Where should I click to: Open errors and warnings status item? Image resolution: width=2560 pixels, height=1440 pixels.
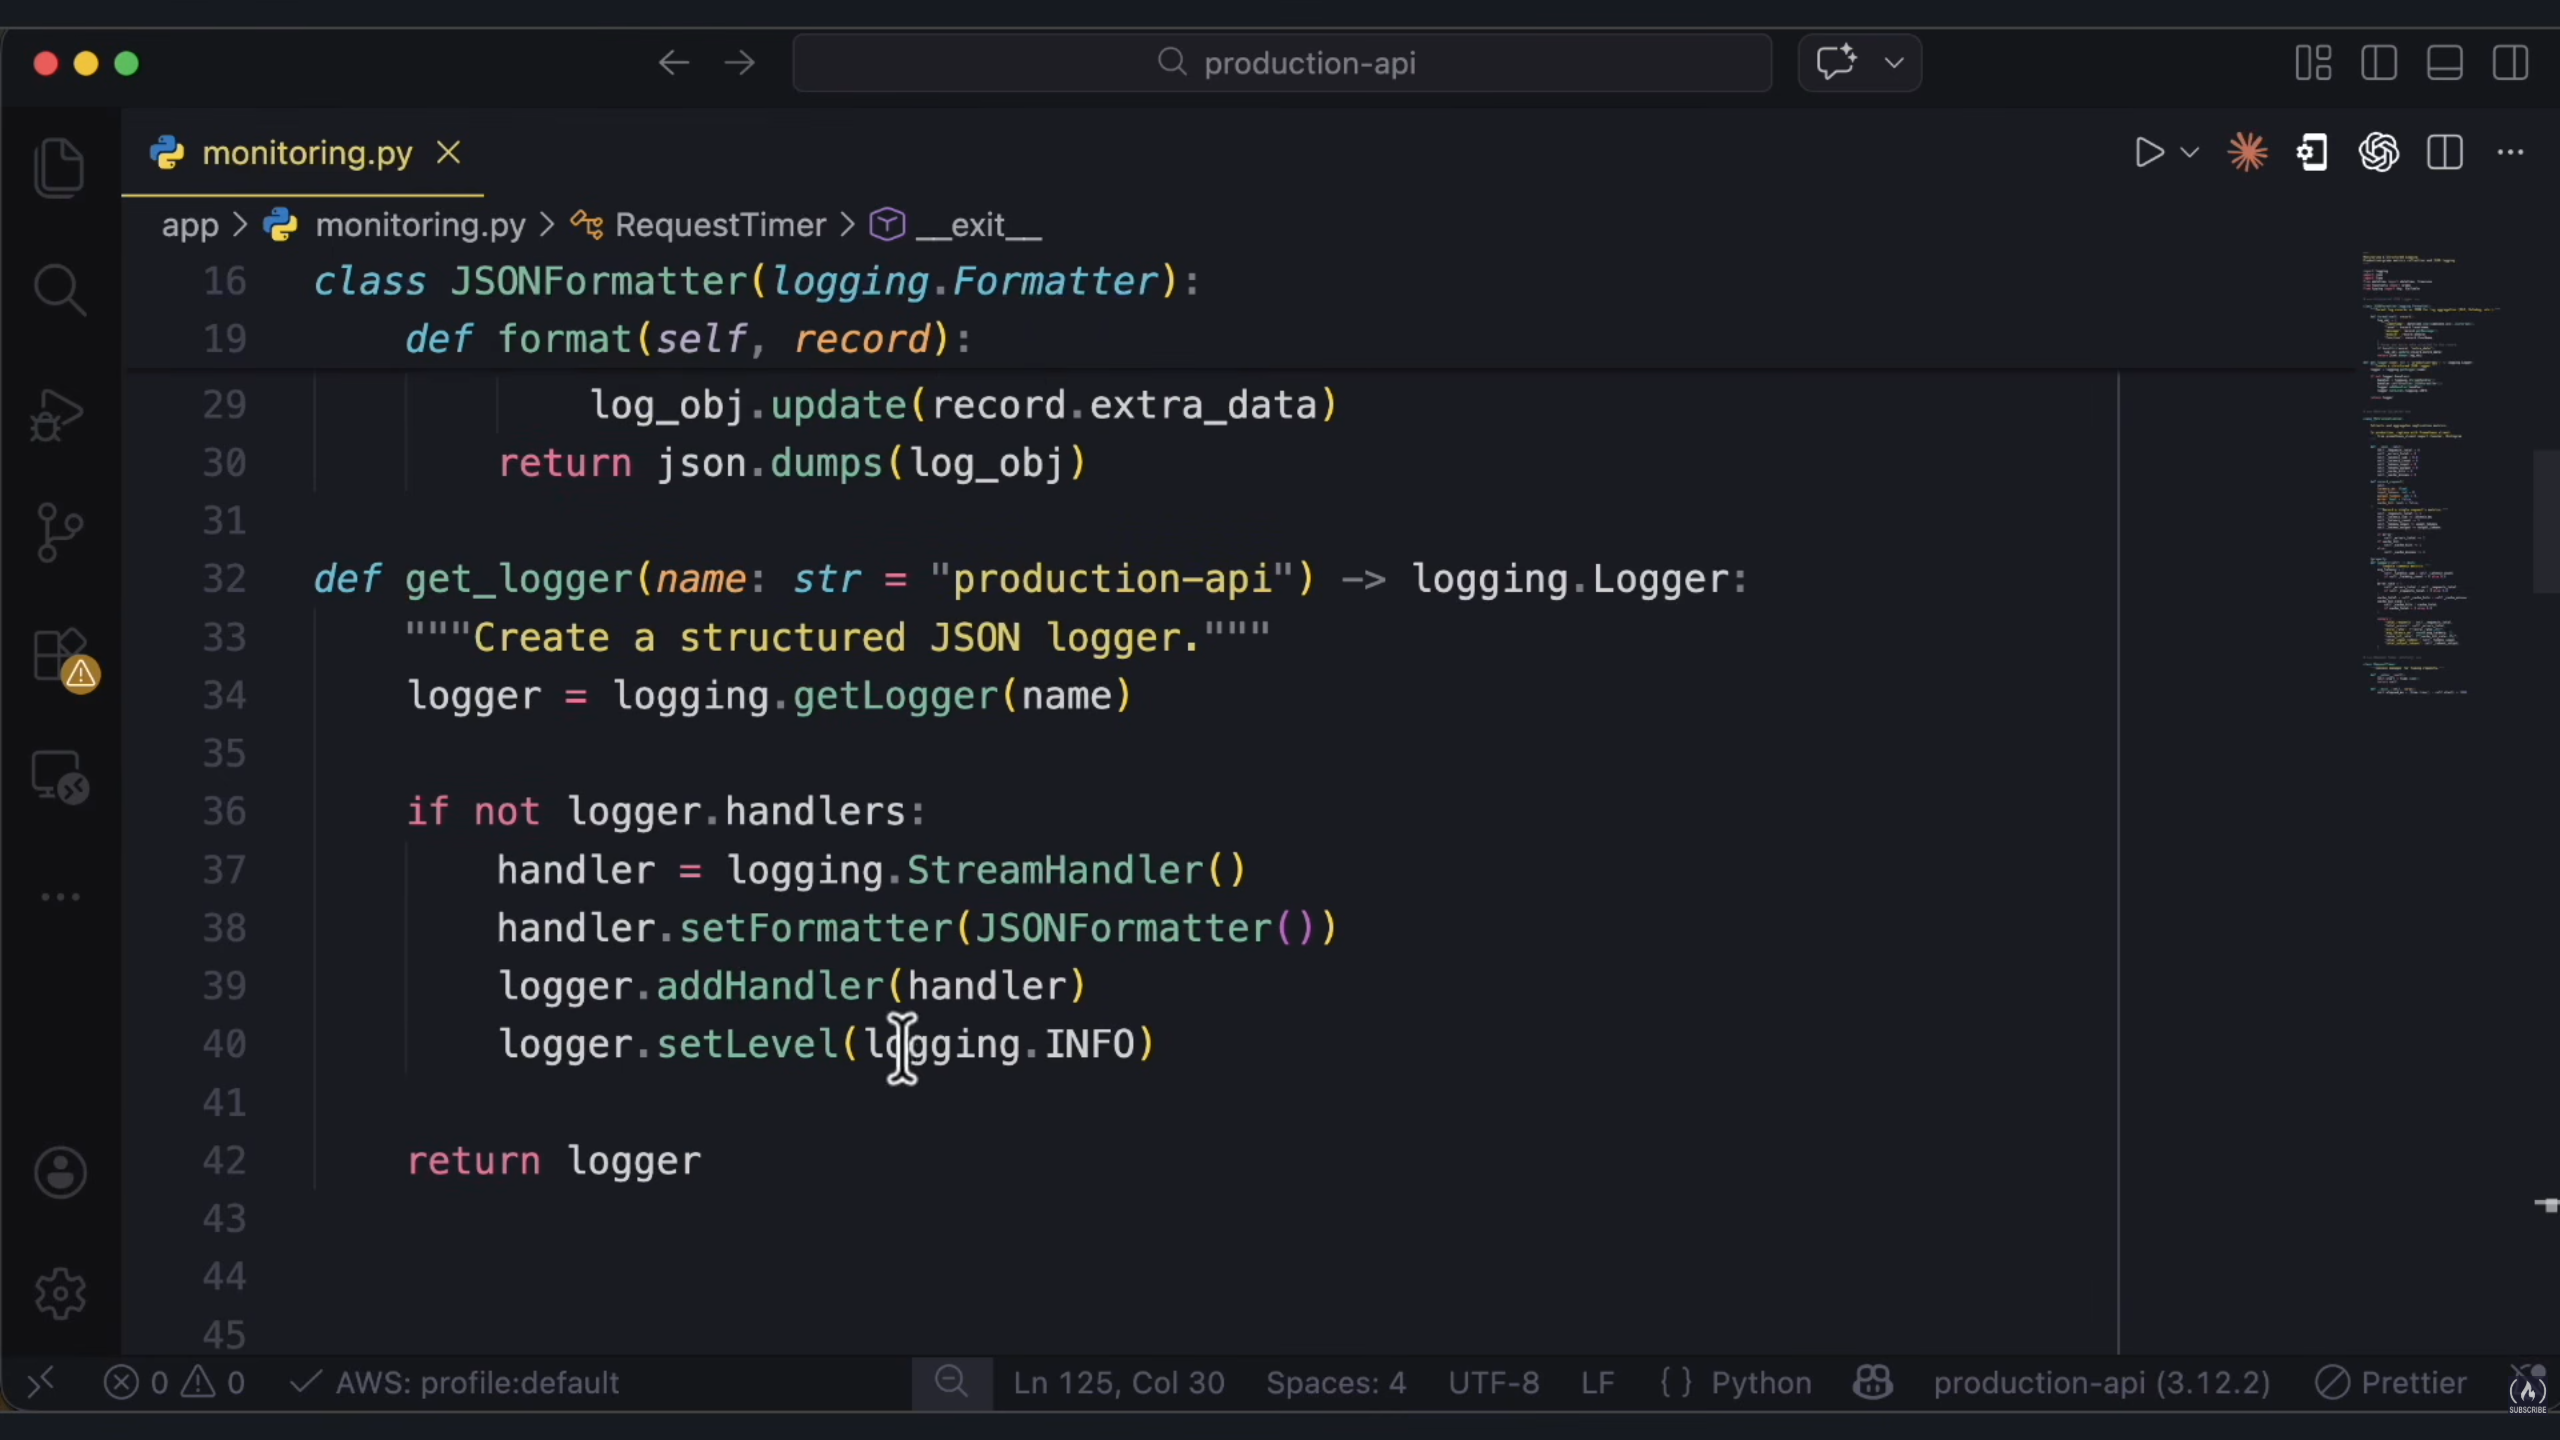174,1382
